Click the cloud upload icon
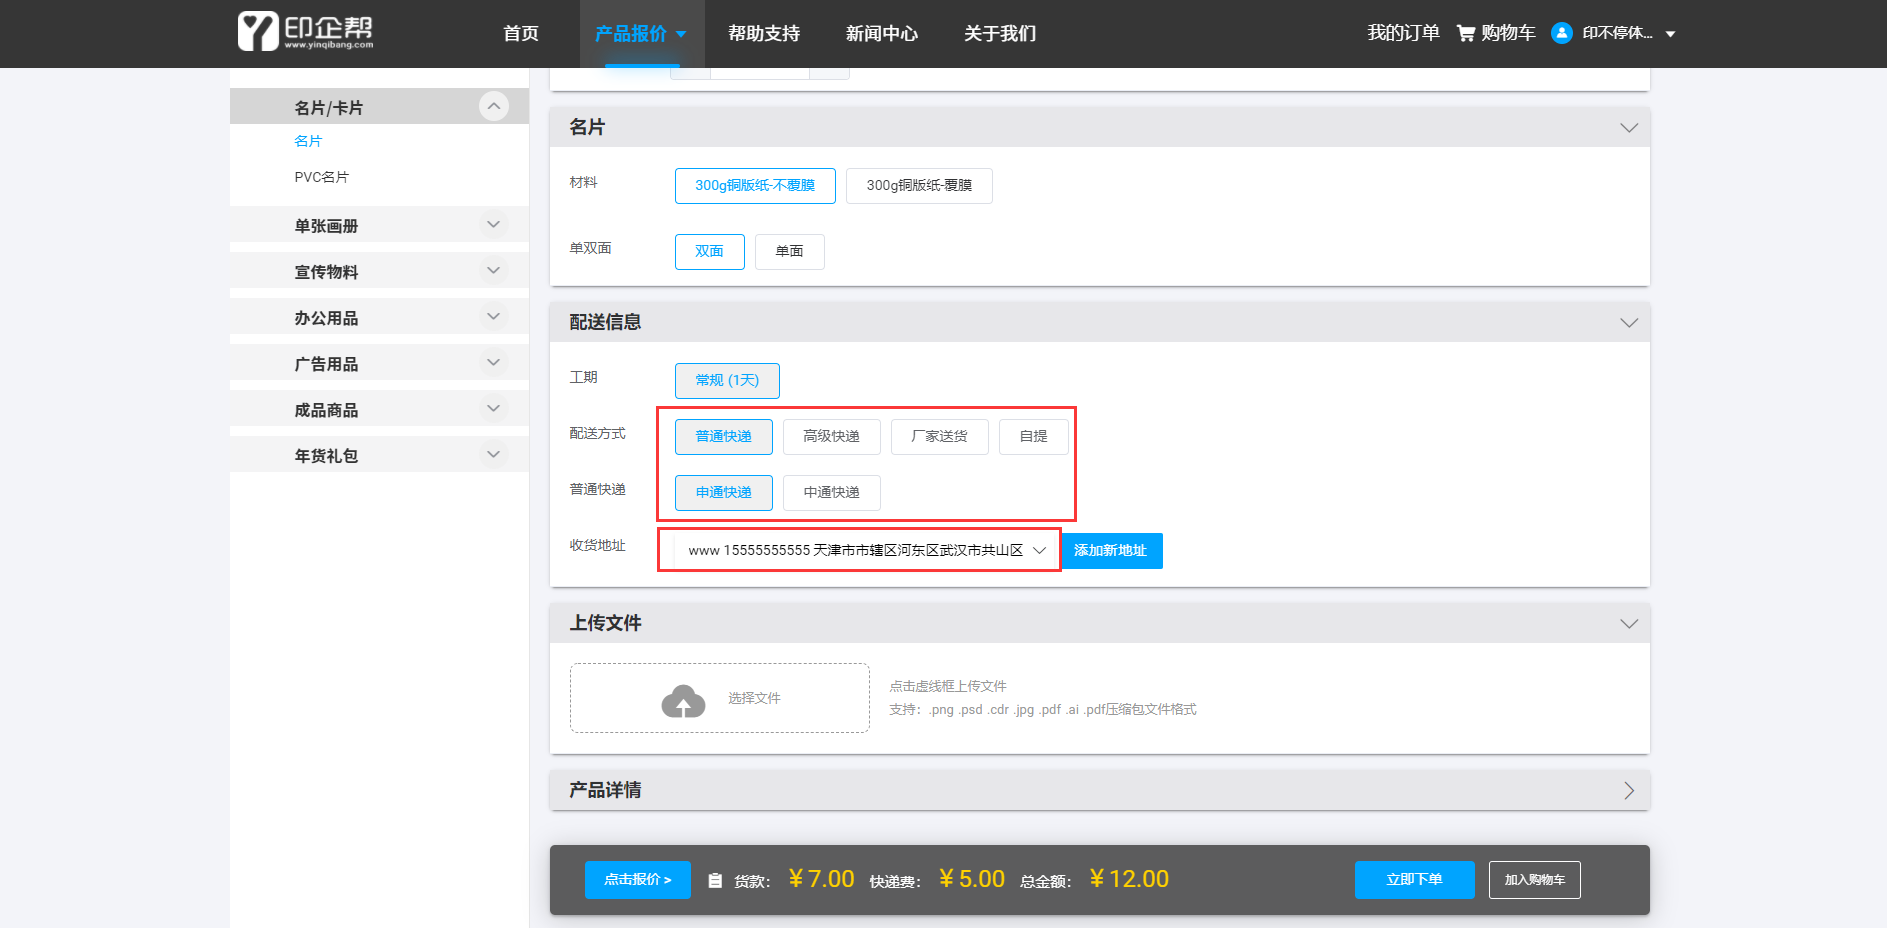This screenshot has width=1887, height=928. tap(683, 701)
